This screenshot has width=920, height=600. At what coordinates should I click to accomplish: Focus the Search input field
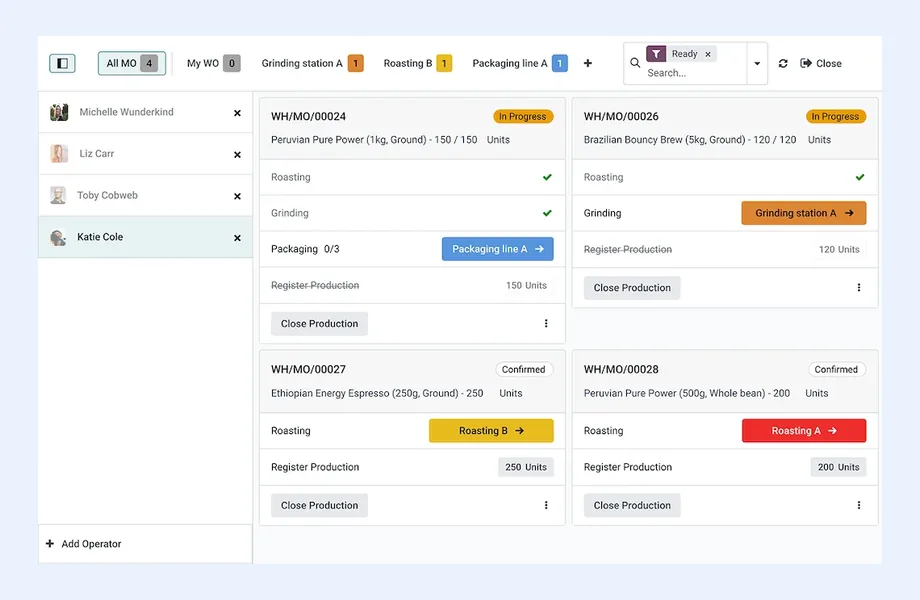[x=695, y=73]
